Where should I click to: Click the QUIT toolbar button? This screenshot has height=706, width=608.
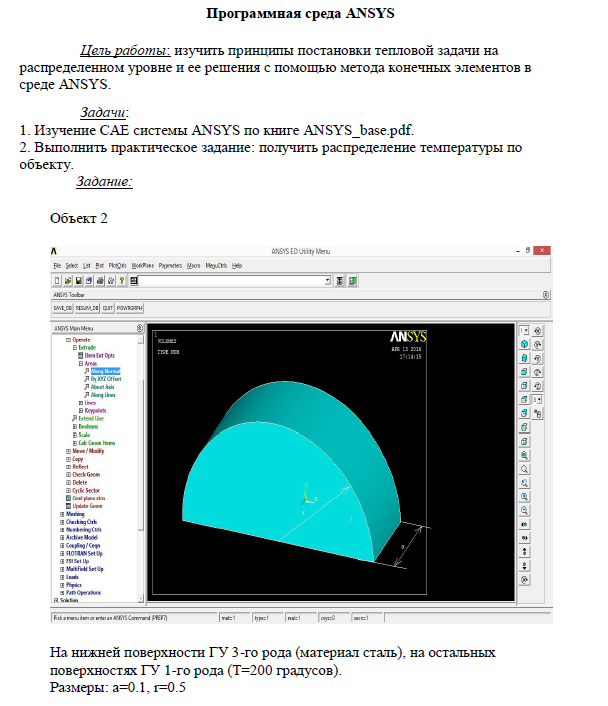[x=108, y=308]
